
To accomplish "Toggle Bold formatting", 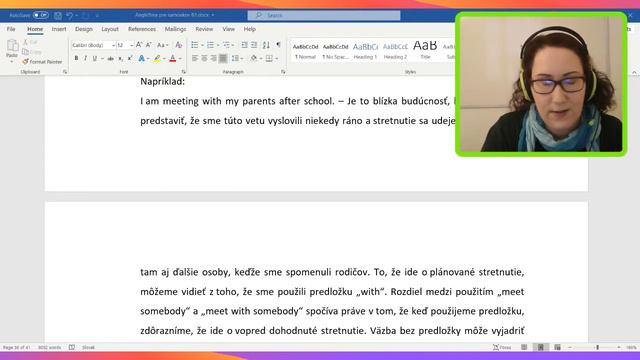I will 76,59.
